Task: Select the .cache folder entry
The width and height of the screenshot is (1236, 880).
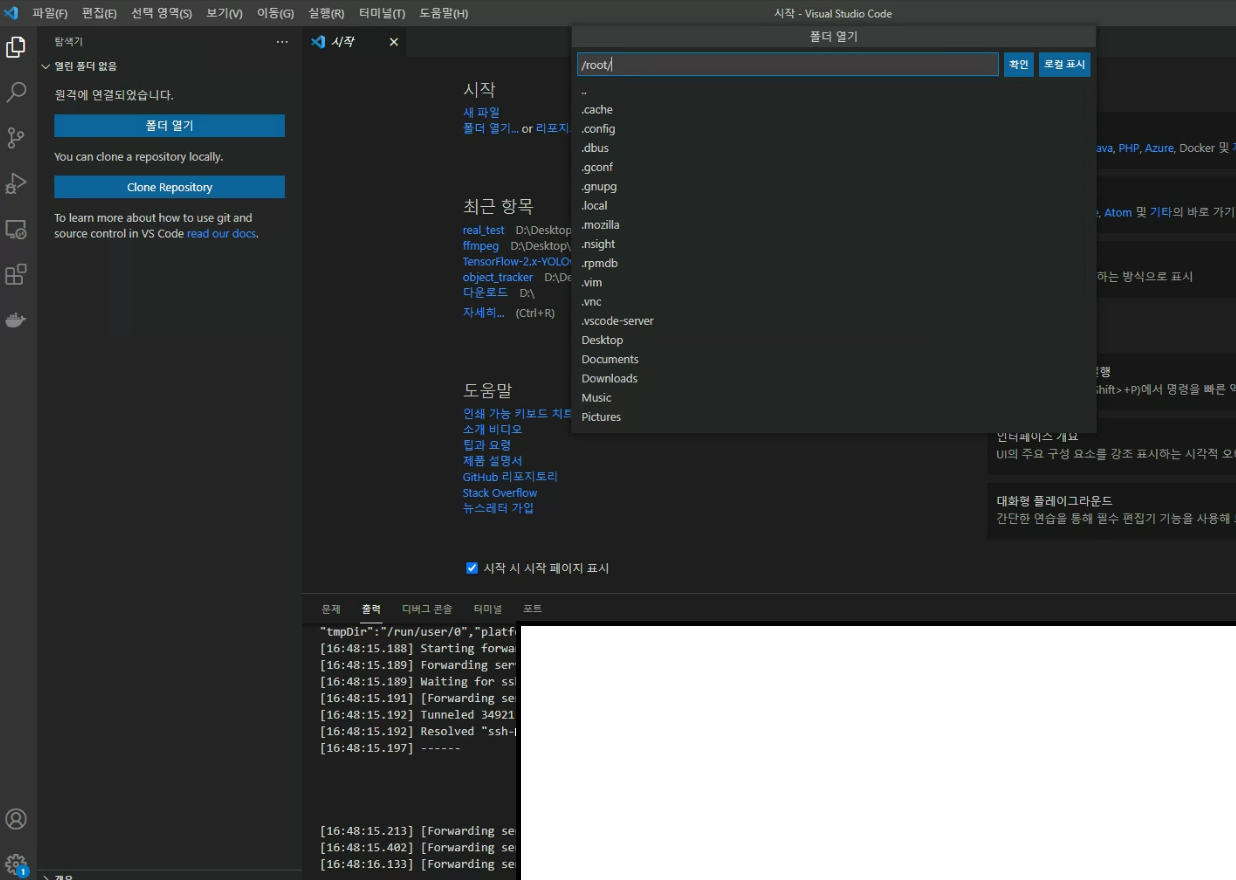Action: coord(833,110)
